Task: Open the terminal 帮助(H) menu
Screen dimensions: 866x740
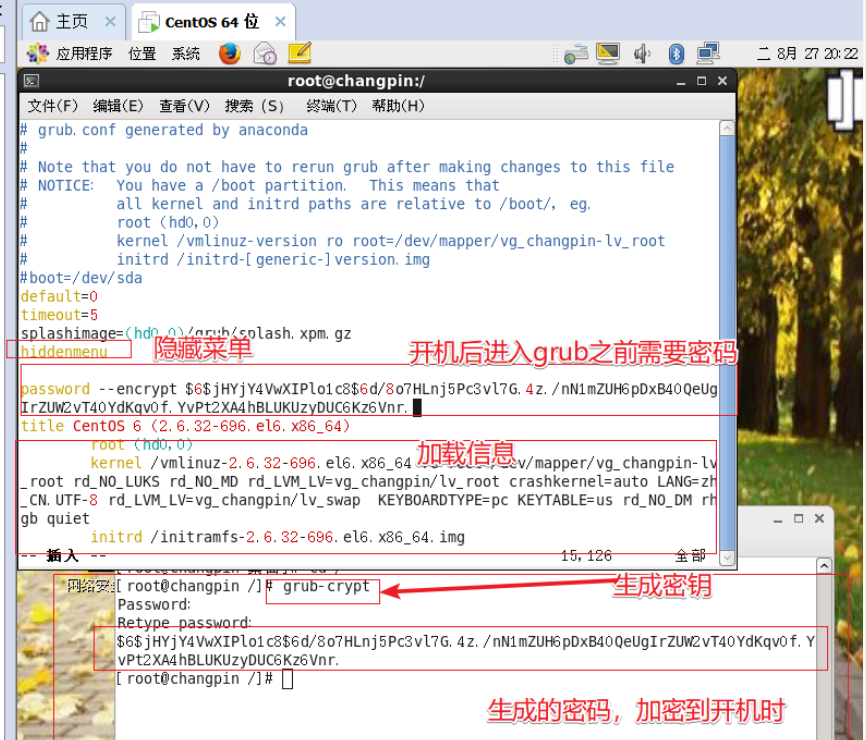Action: (x=398, y=105)
